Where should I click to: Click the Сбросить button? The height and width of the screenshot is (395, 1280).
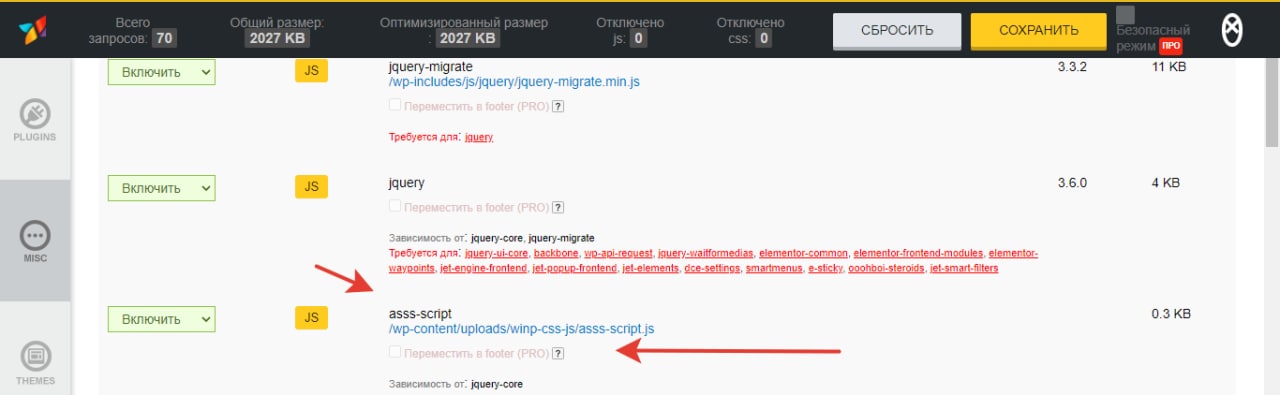pos(897,30)
